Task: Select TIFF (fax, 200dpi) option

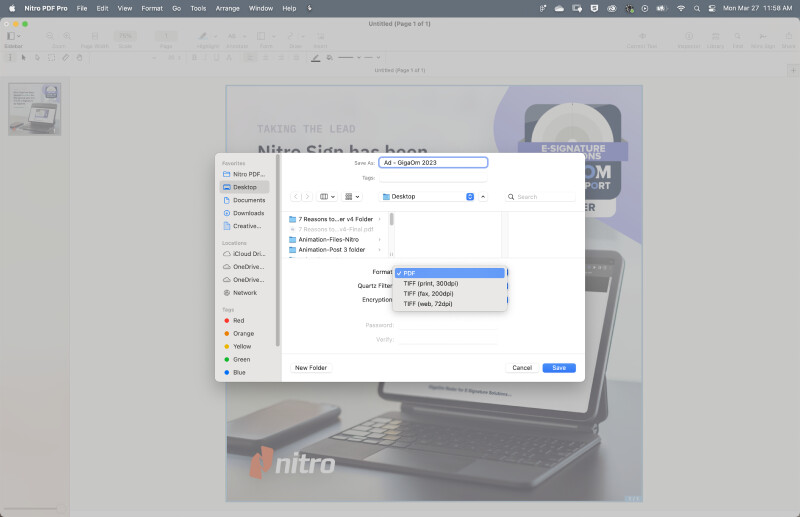Action: pos(428,293)
